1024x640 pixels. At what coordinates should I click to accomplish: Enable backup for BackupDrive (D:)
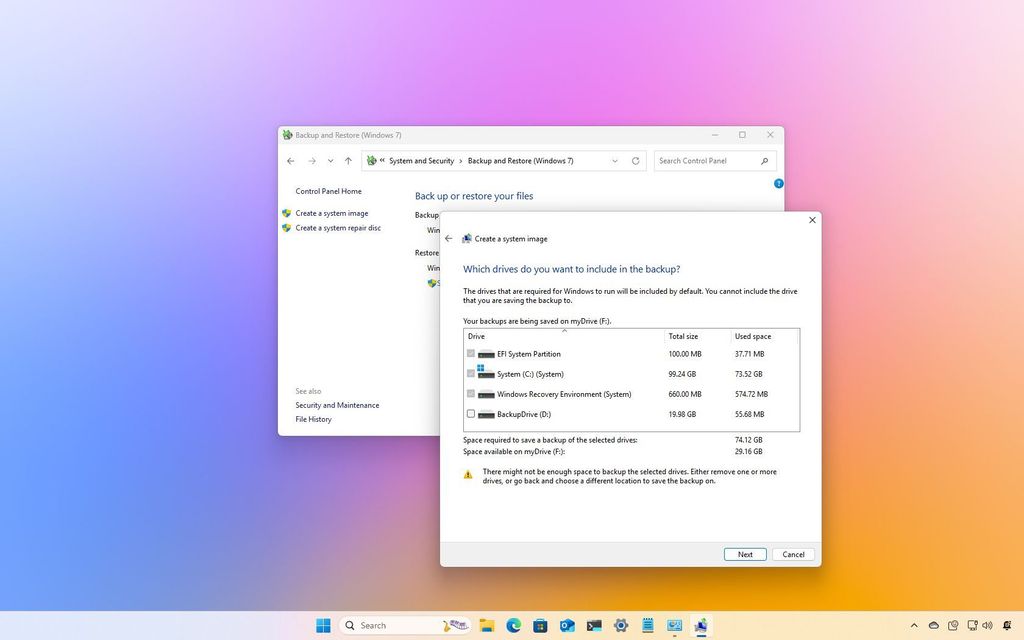(x=470, y=413)
